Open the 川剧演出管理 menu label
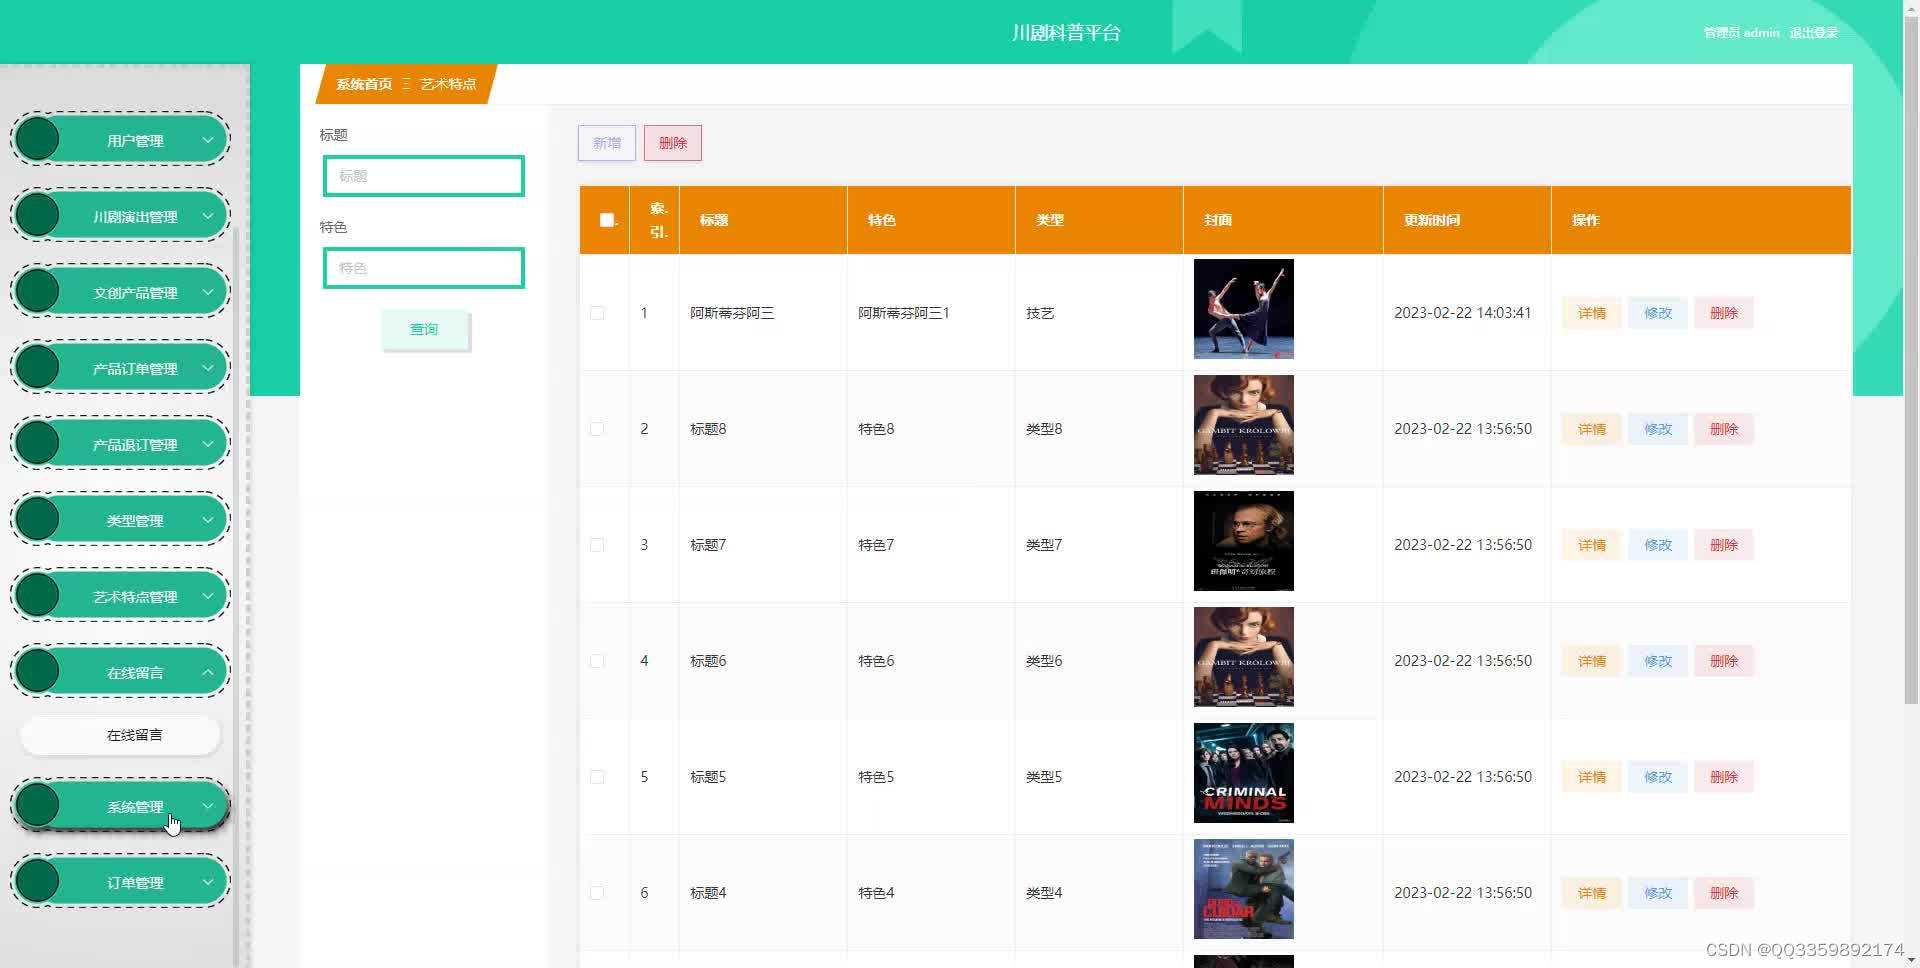This screenshot has height=968, width=1920. pos(135,217)
